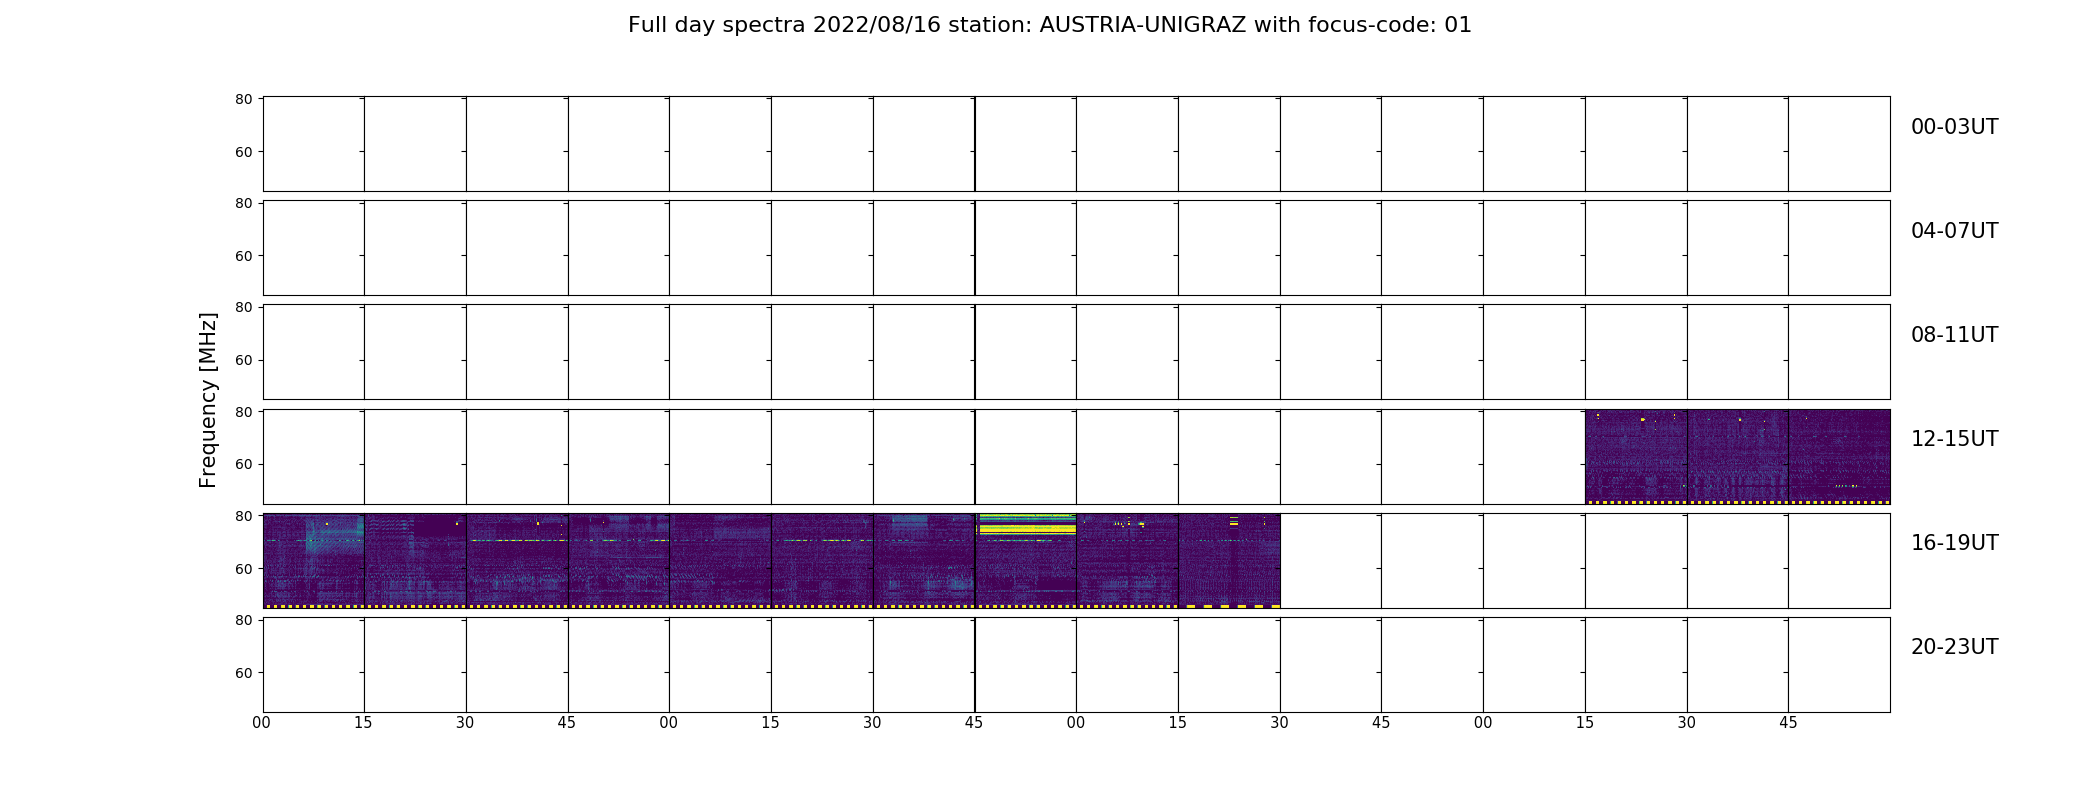Select the "16-19UT" row label

tap(1954, 543)
